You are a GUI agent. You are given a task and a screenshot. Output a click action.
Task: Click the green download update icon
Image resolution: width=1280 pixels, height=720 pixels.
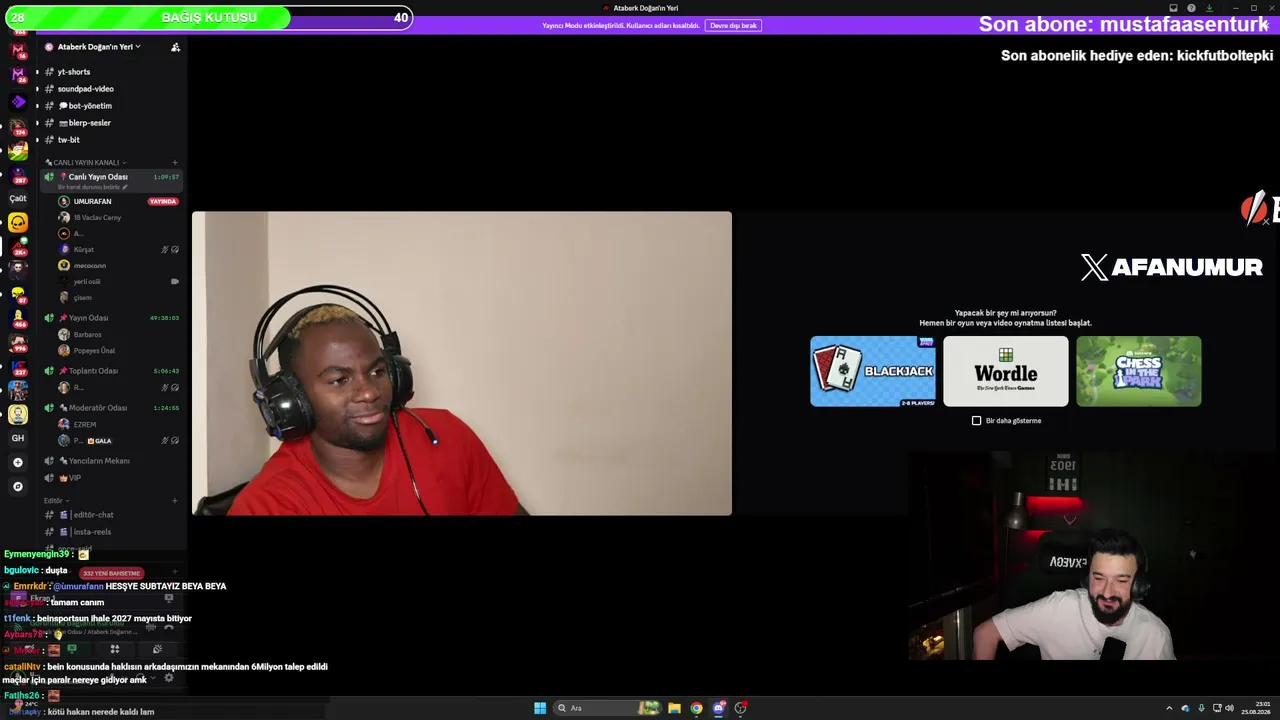click(1209, 8)
